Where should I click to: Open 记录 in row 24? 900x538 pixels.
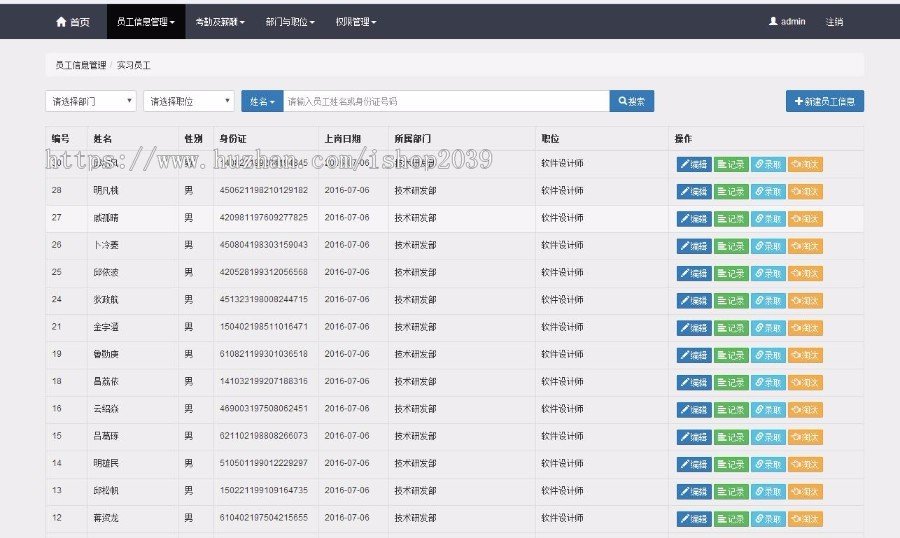point(731,300)
